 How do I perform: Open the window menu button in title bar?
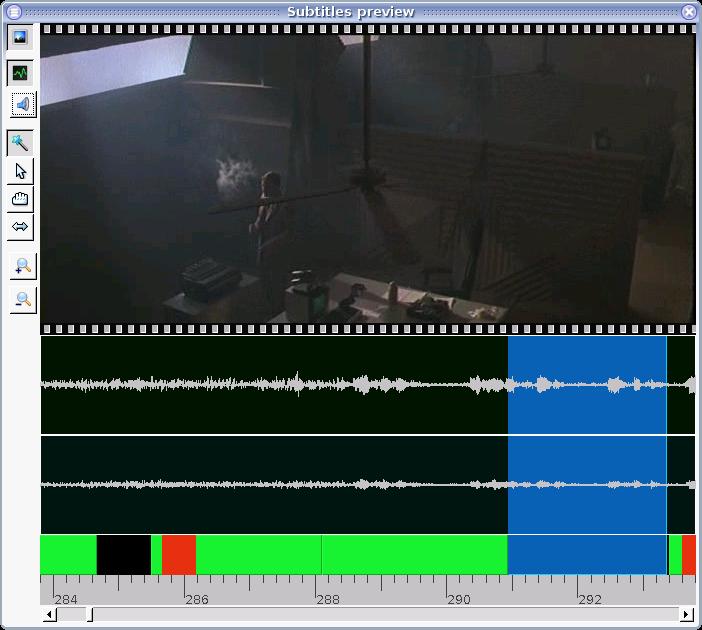click(14, 12)
